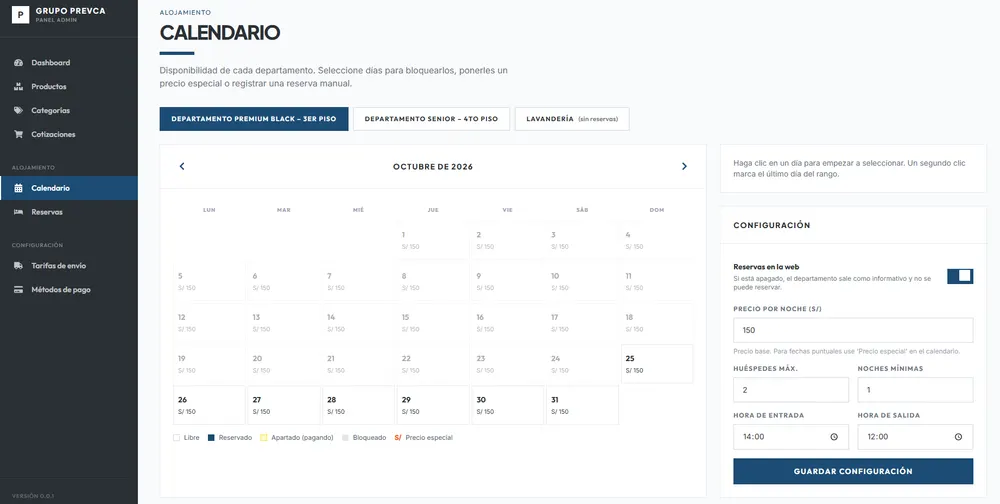Click the Bloqueado legend swatch

pyautogui.click(x=346, y=438)
